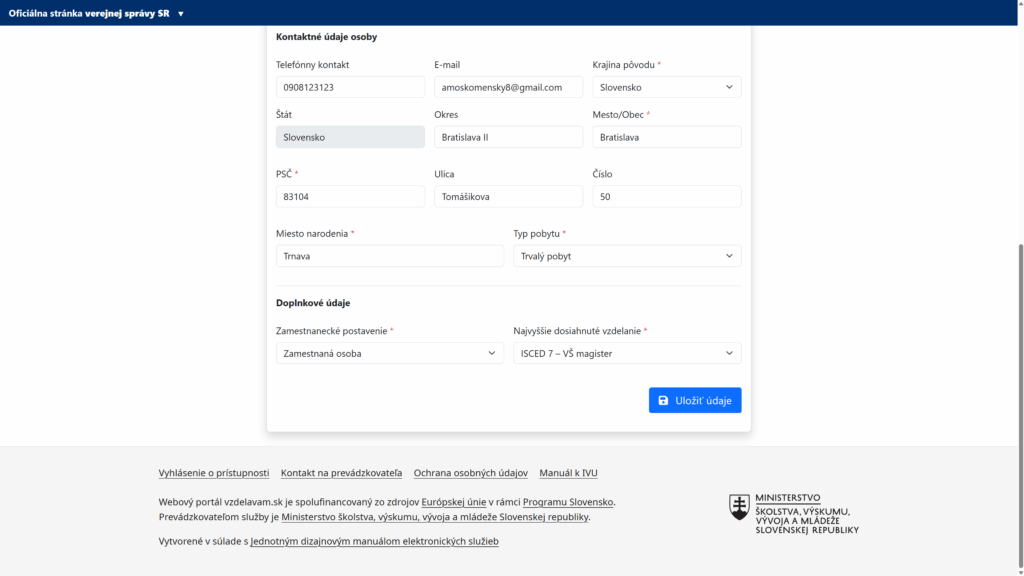1024x576 pixels.
Task: Click the Miesto narodenia field
Action: click(x=389, y=255)
